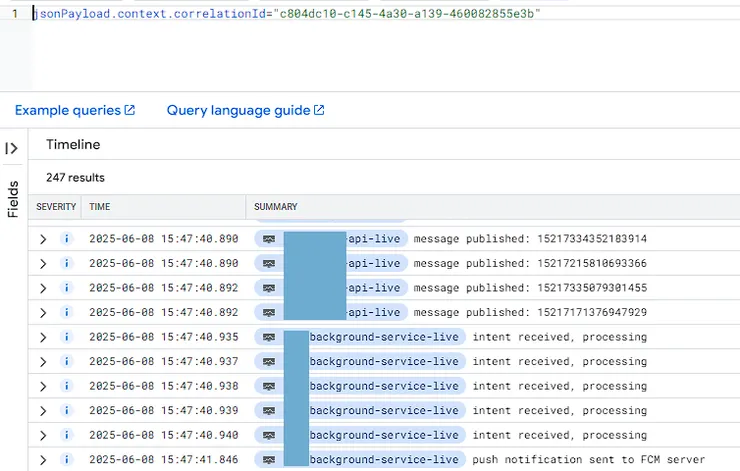
Task: Click info severity icon at 15:47:40.940
Action: [67, 435]
